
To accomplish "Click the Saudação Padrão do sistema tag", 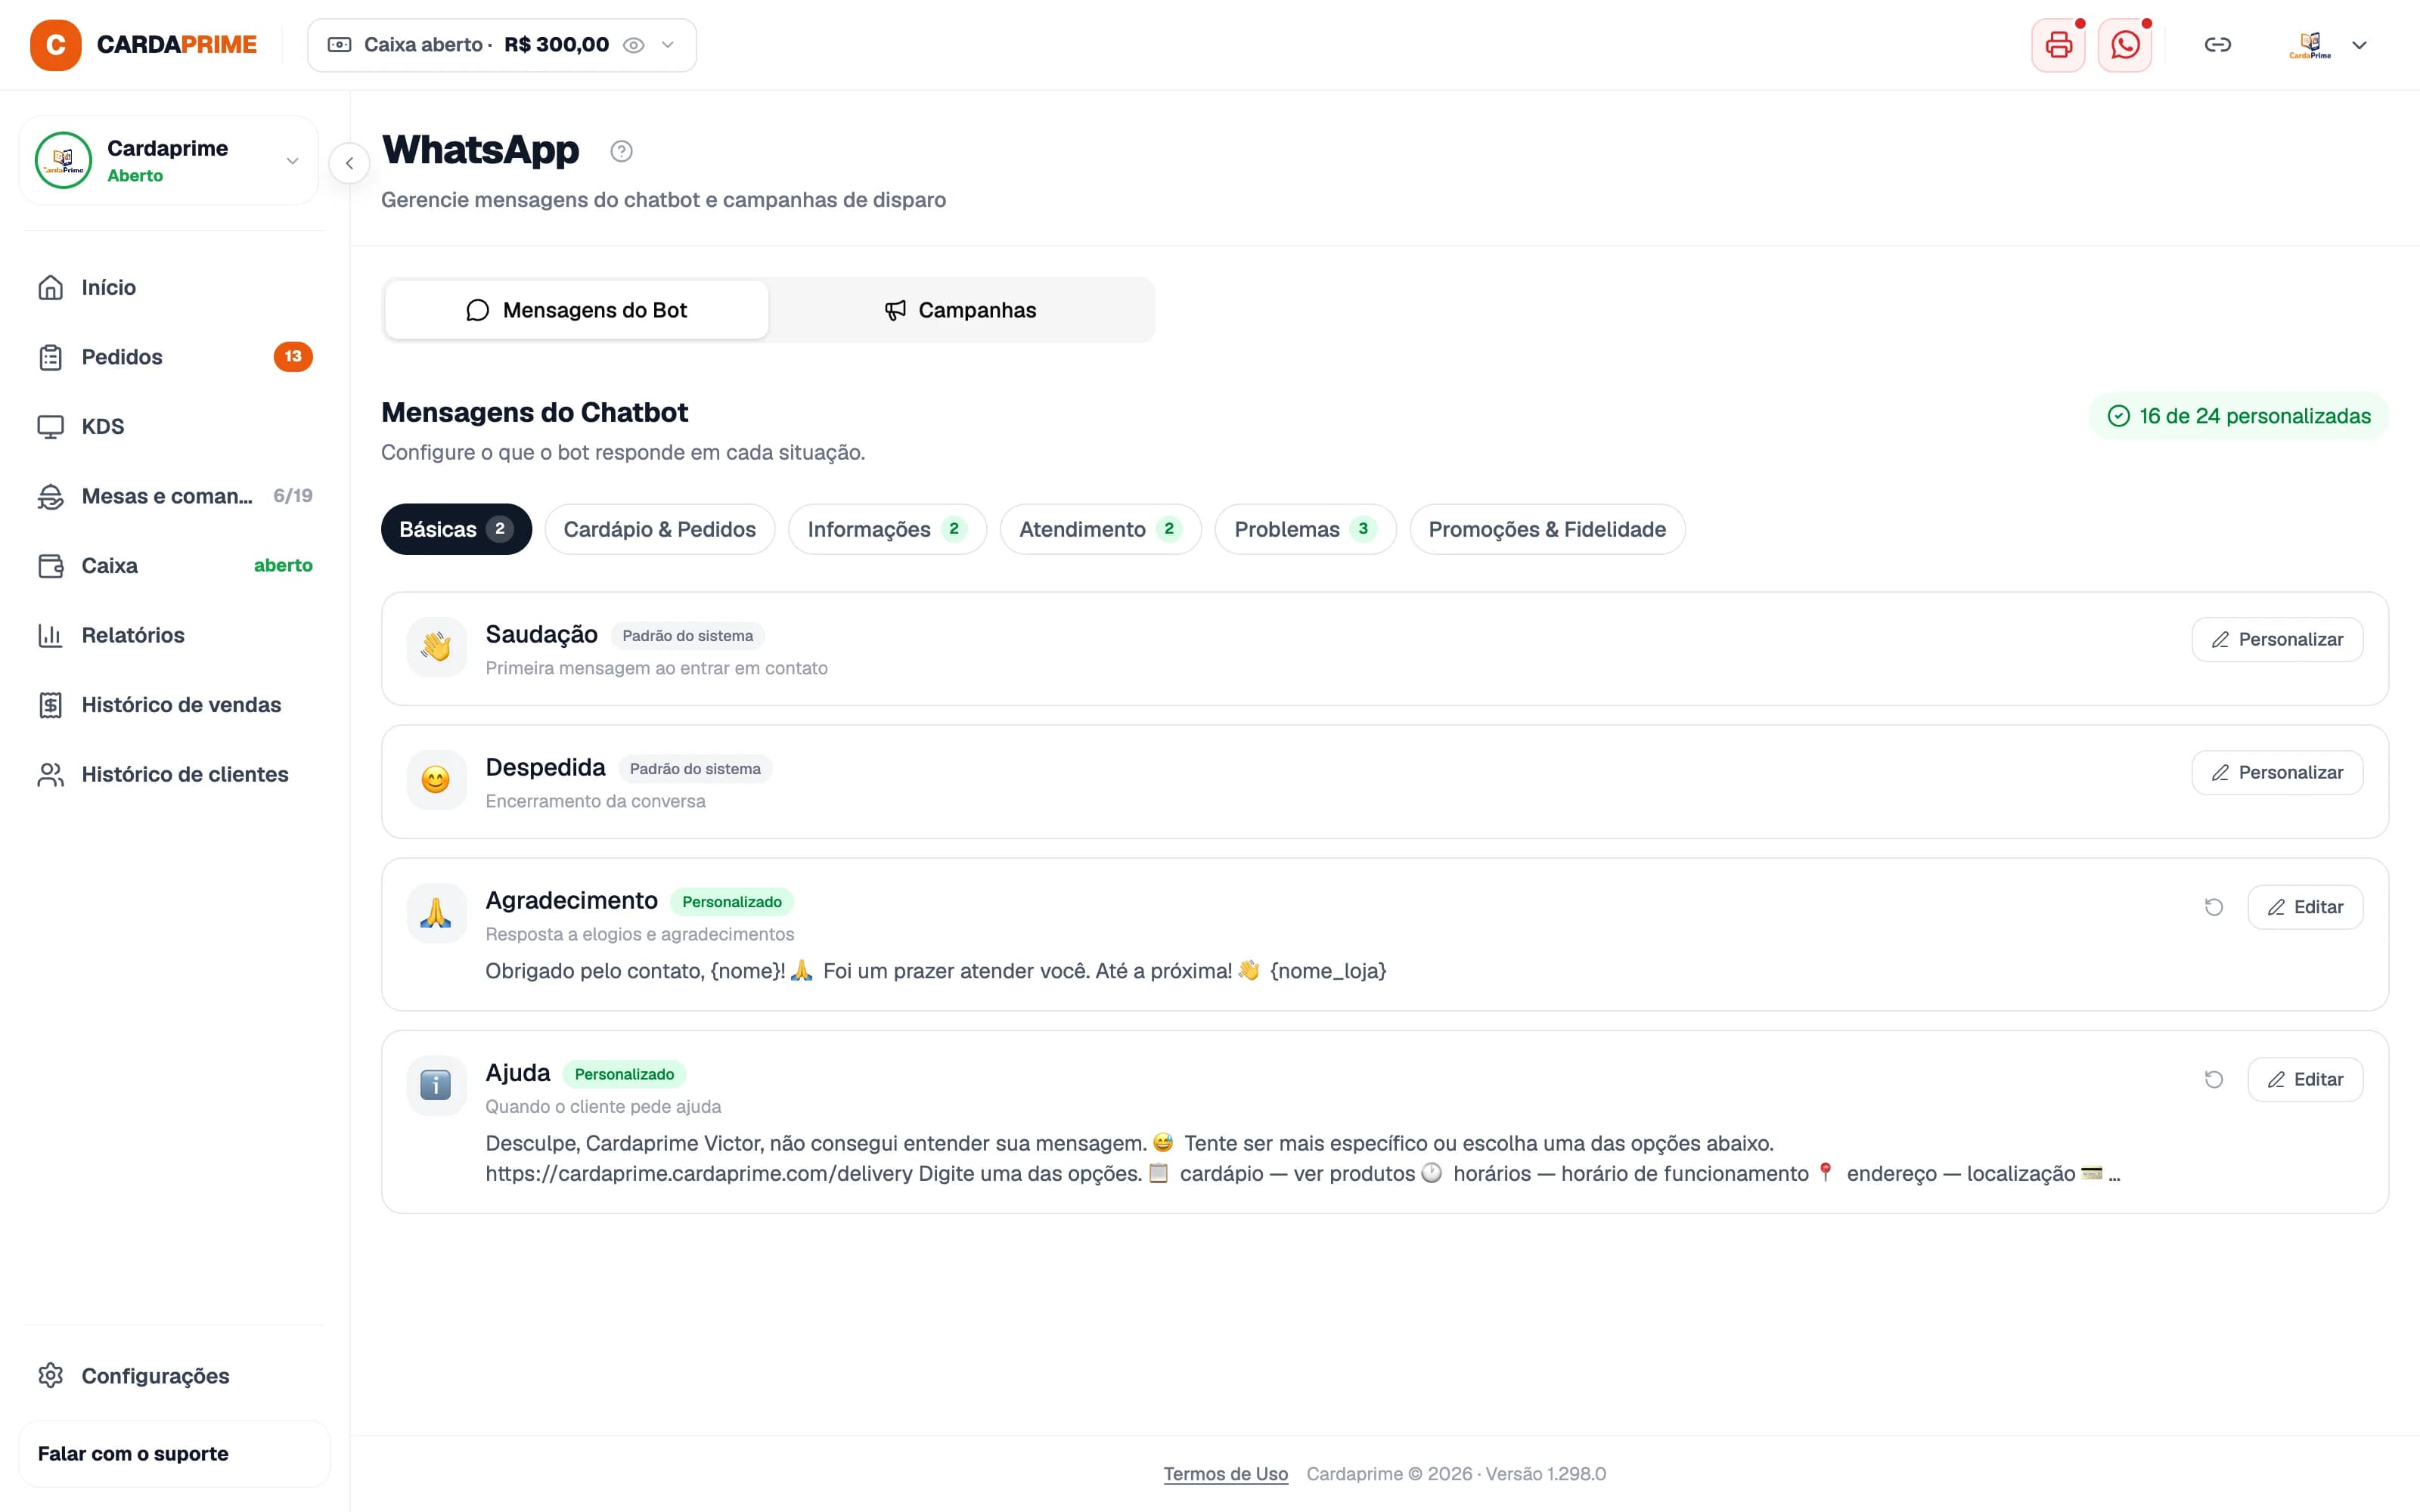I will point(687,636).
